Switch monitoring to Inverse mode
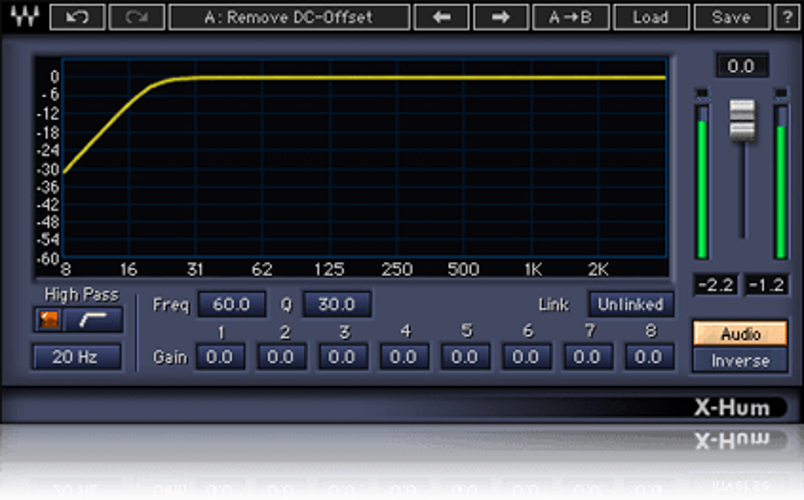 point(740,361)
